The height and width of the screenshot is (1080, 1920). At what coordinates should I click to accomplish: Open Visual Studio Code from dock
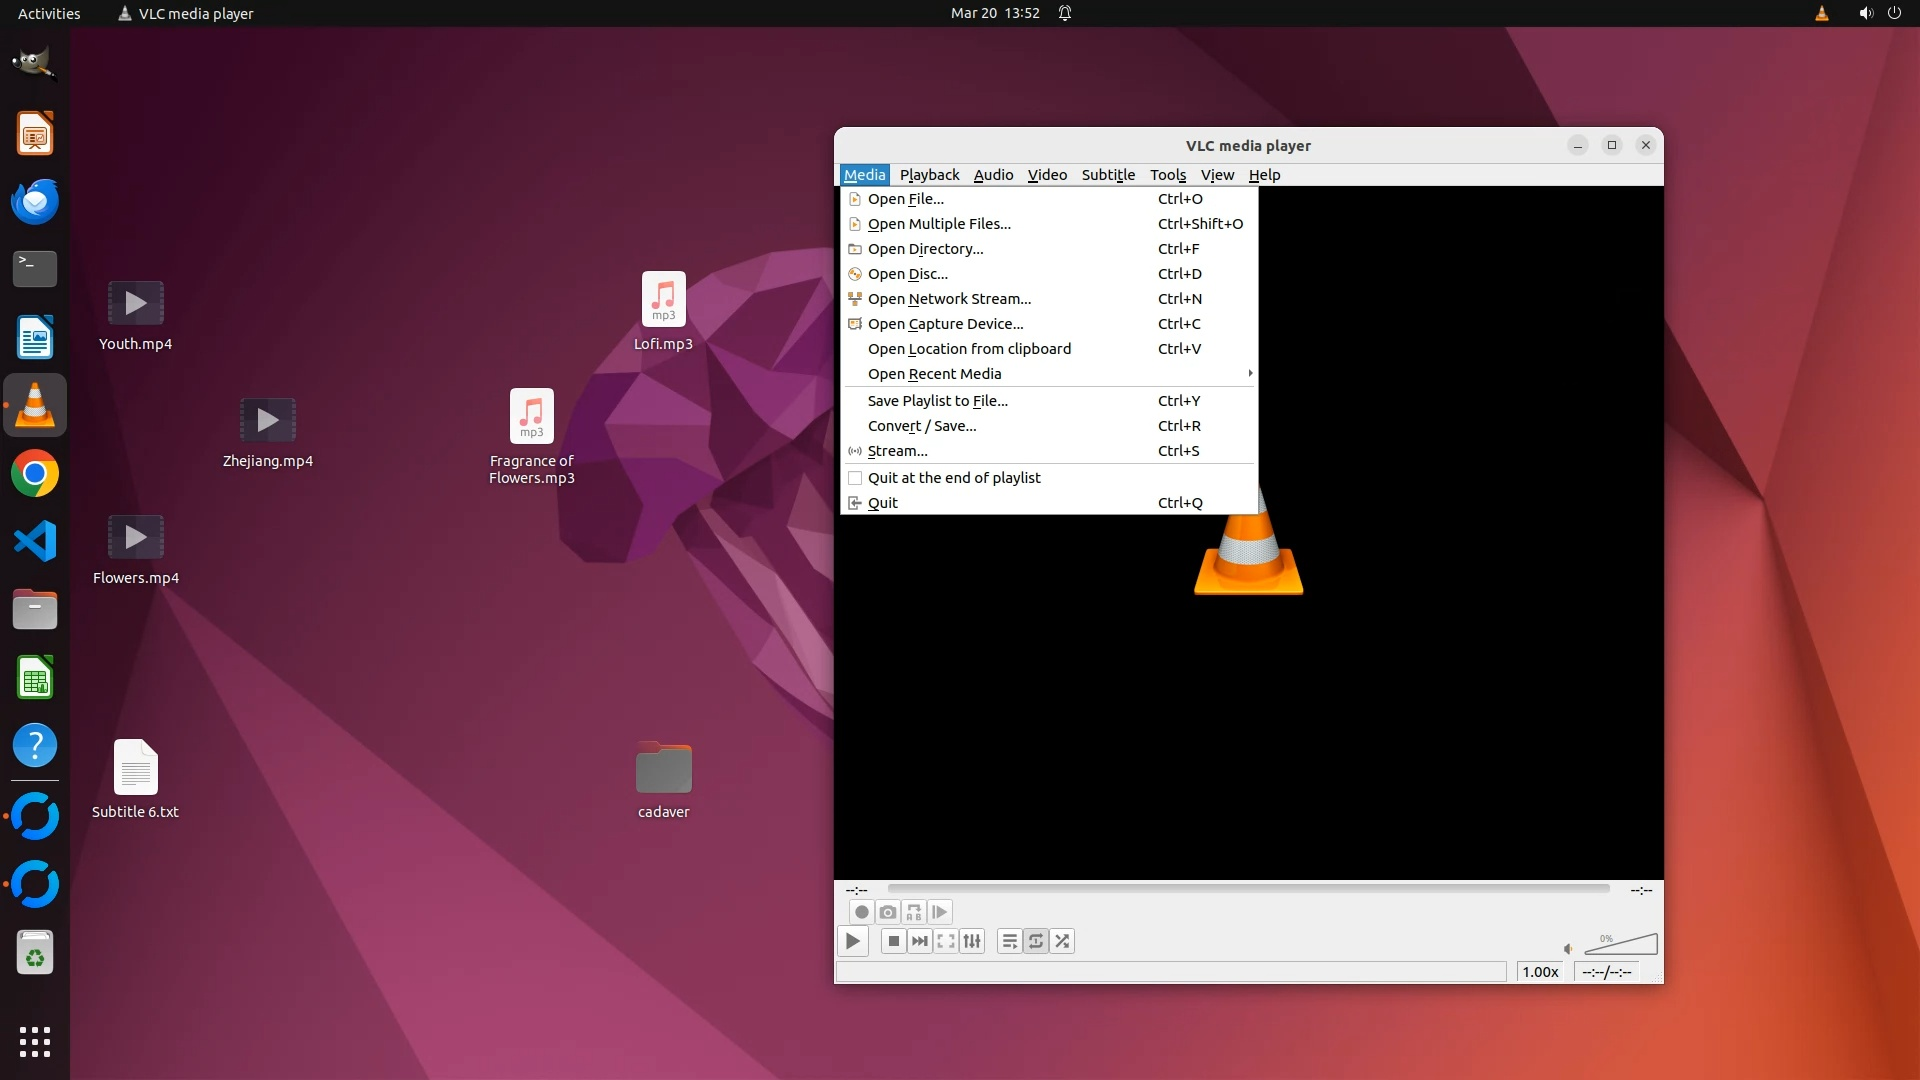(x=35, y=541)
